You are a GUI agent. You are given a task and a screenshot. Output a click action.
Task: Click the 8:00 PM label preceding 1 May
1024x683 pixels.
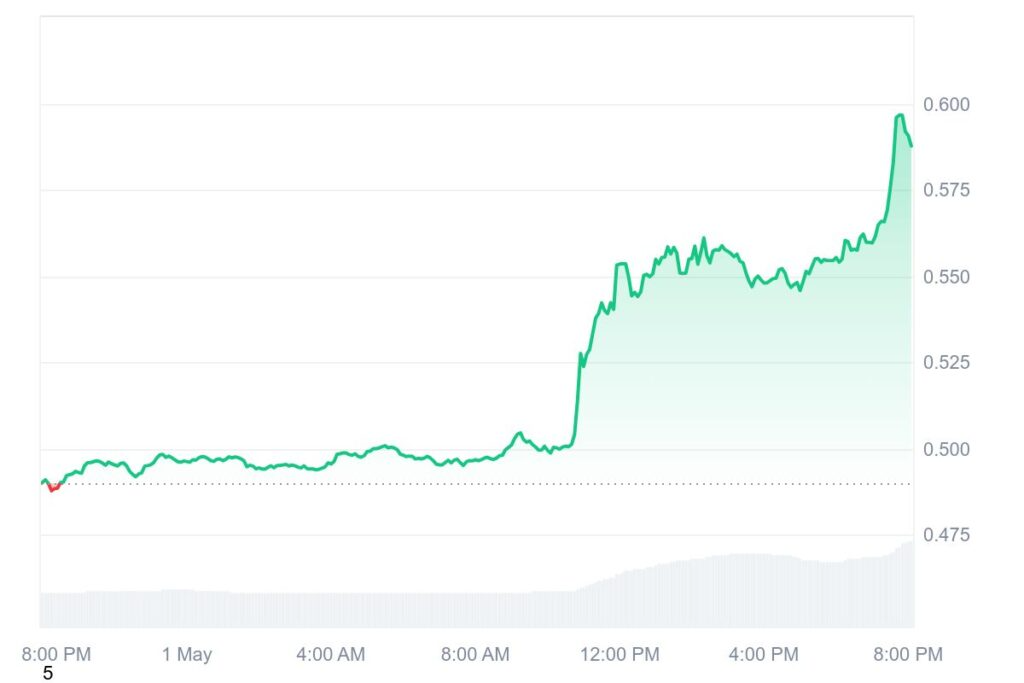point(56,655)
